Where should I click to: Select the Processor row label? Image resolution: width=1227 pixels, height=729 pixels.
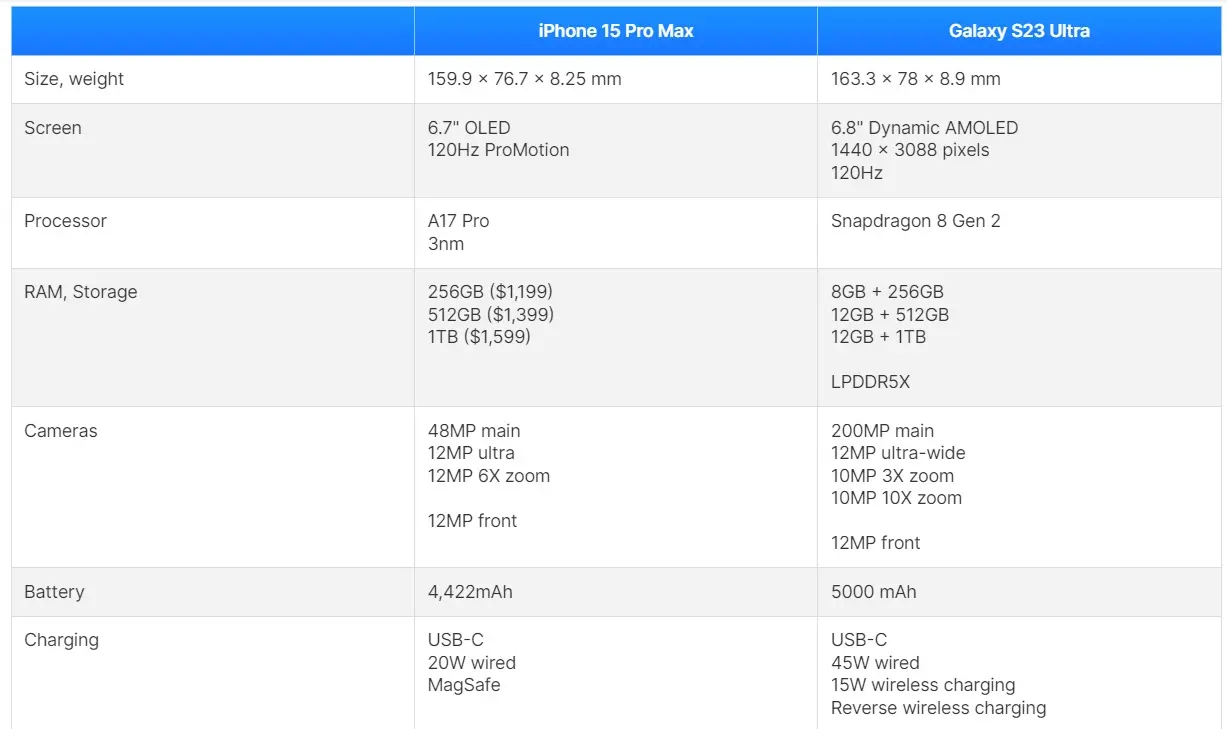tap(65, 221)
